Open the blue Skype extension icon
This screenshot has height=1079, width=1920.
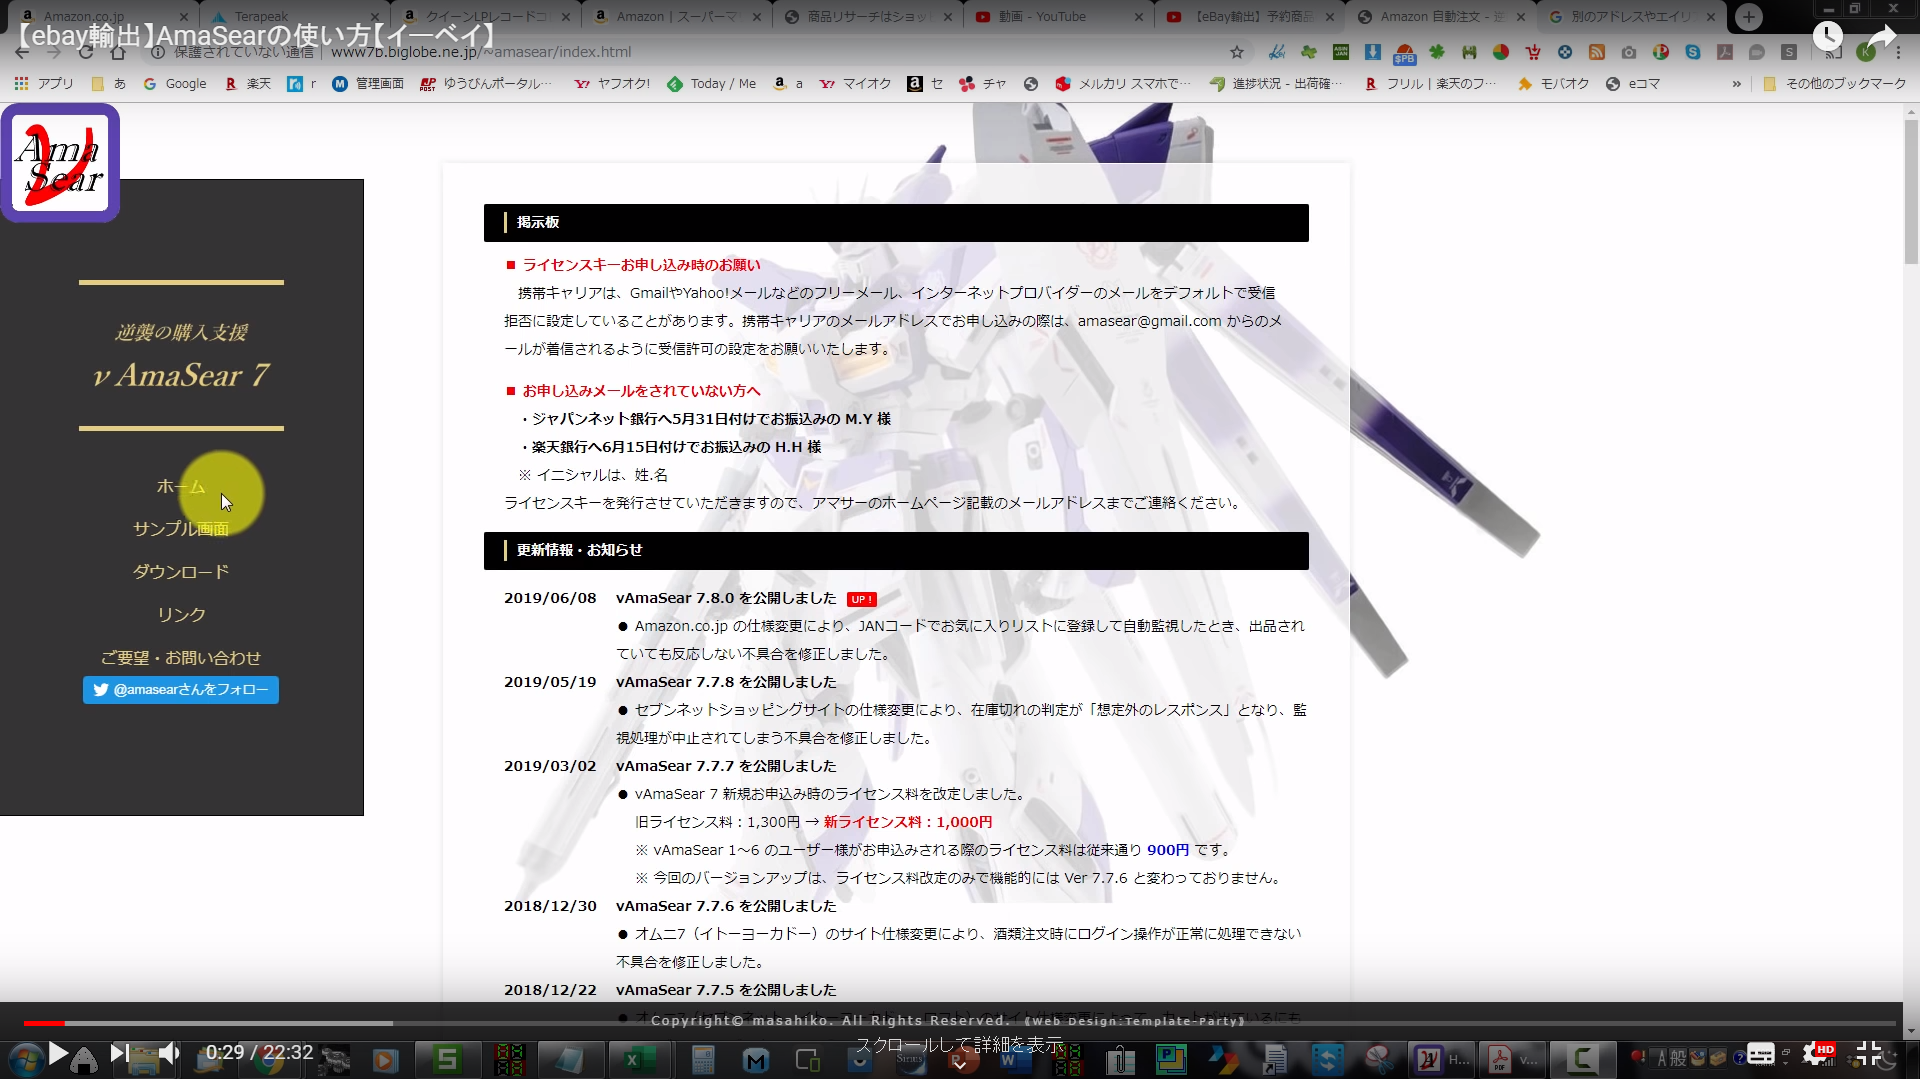1693,52
